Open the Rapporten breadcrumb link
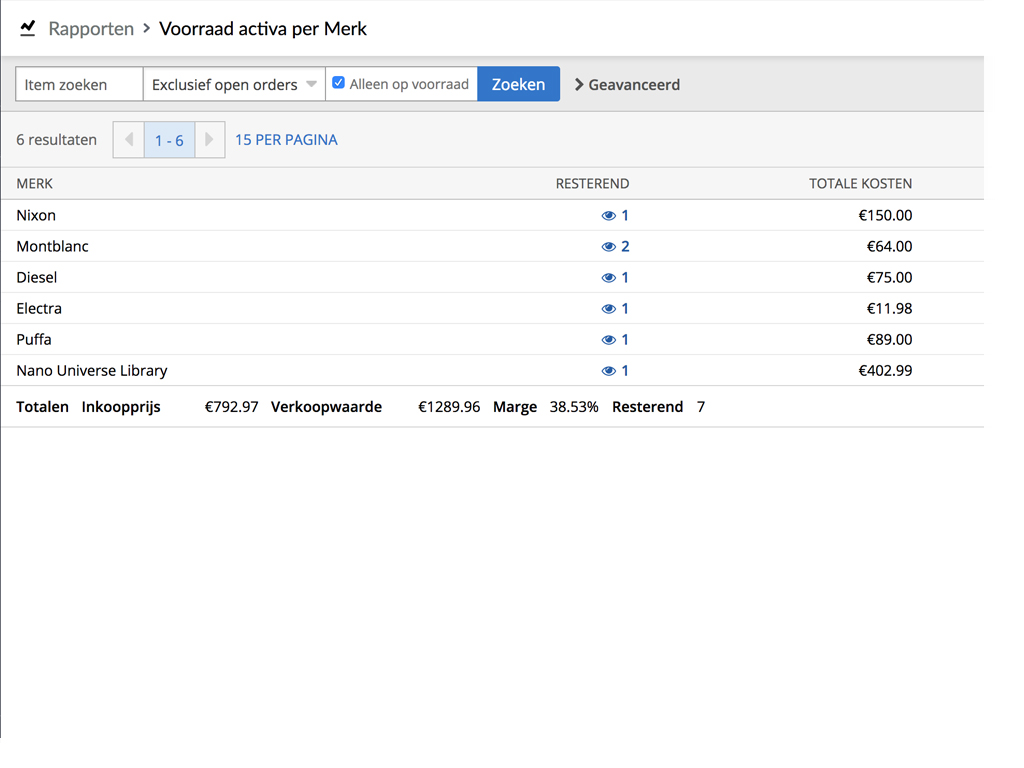The image size is (1024, 768). tap(91, 29)
